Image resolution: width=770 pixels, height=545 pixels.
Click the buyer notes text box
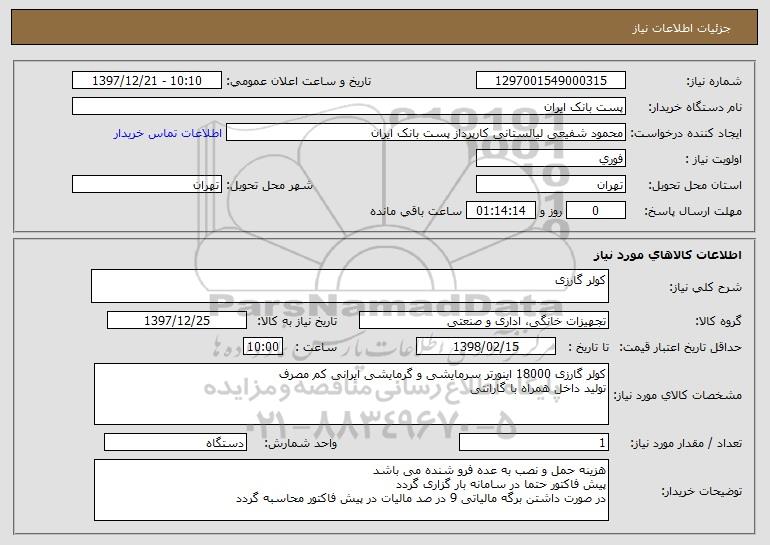click(x=351, y=490)
